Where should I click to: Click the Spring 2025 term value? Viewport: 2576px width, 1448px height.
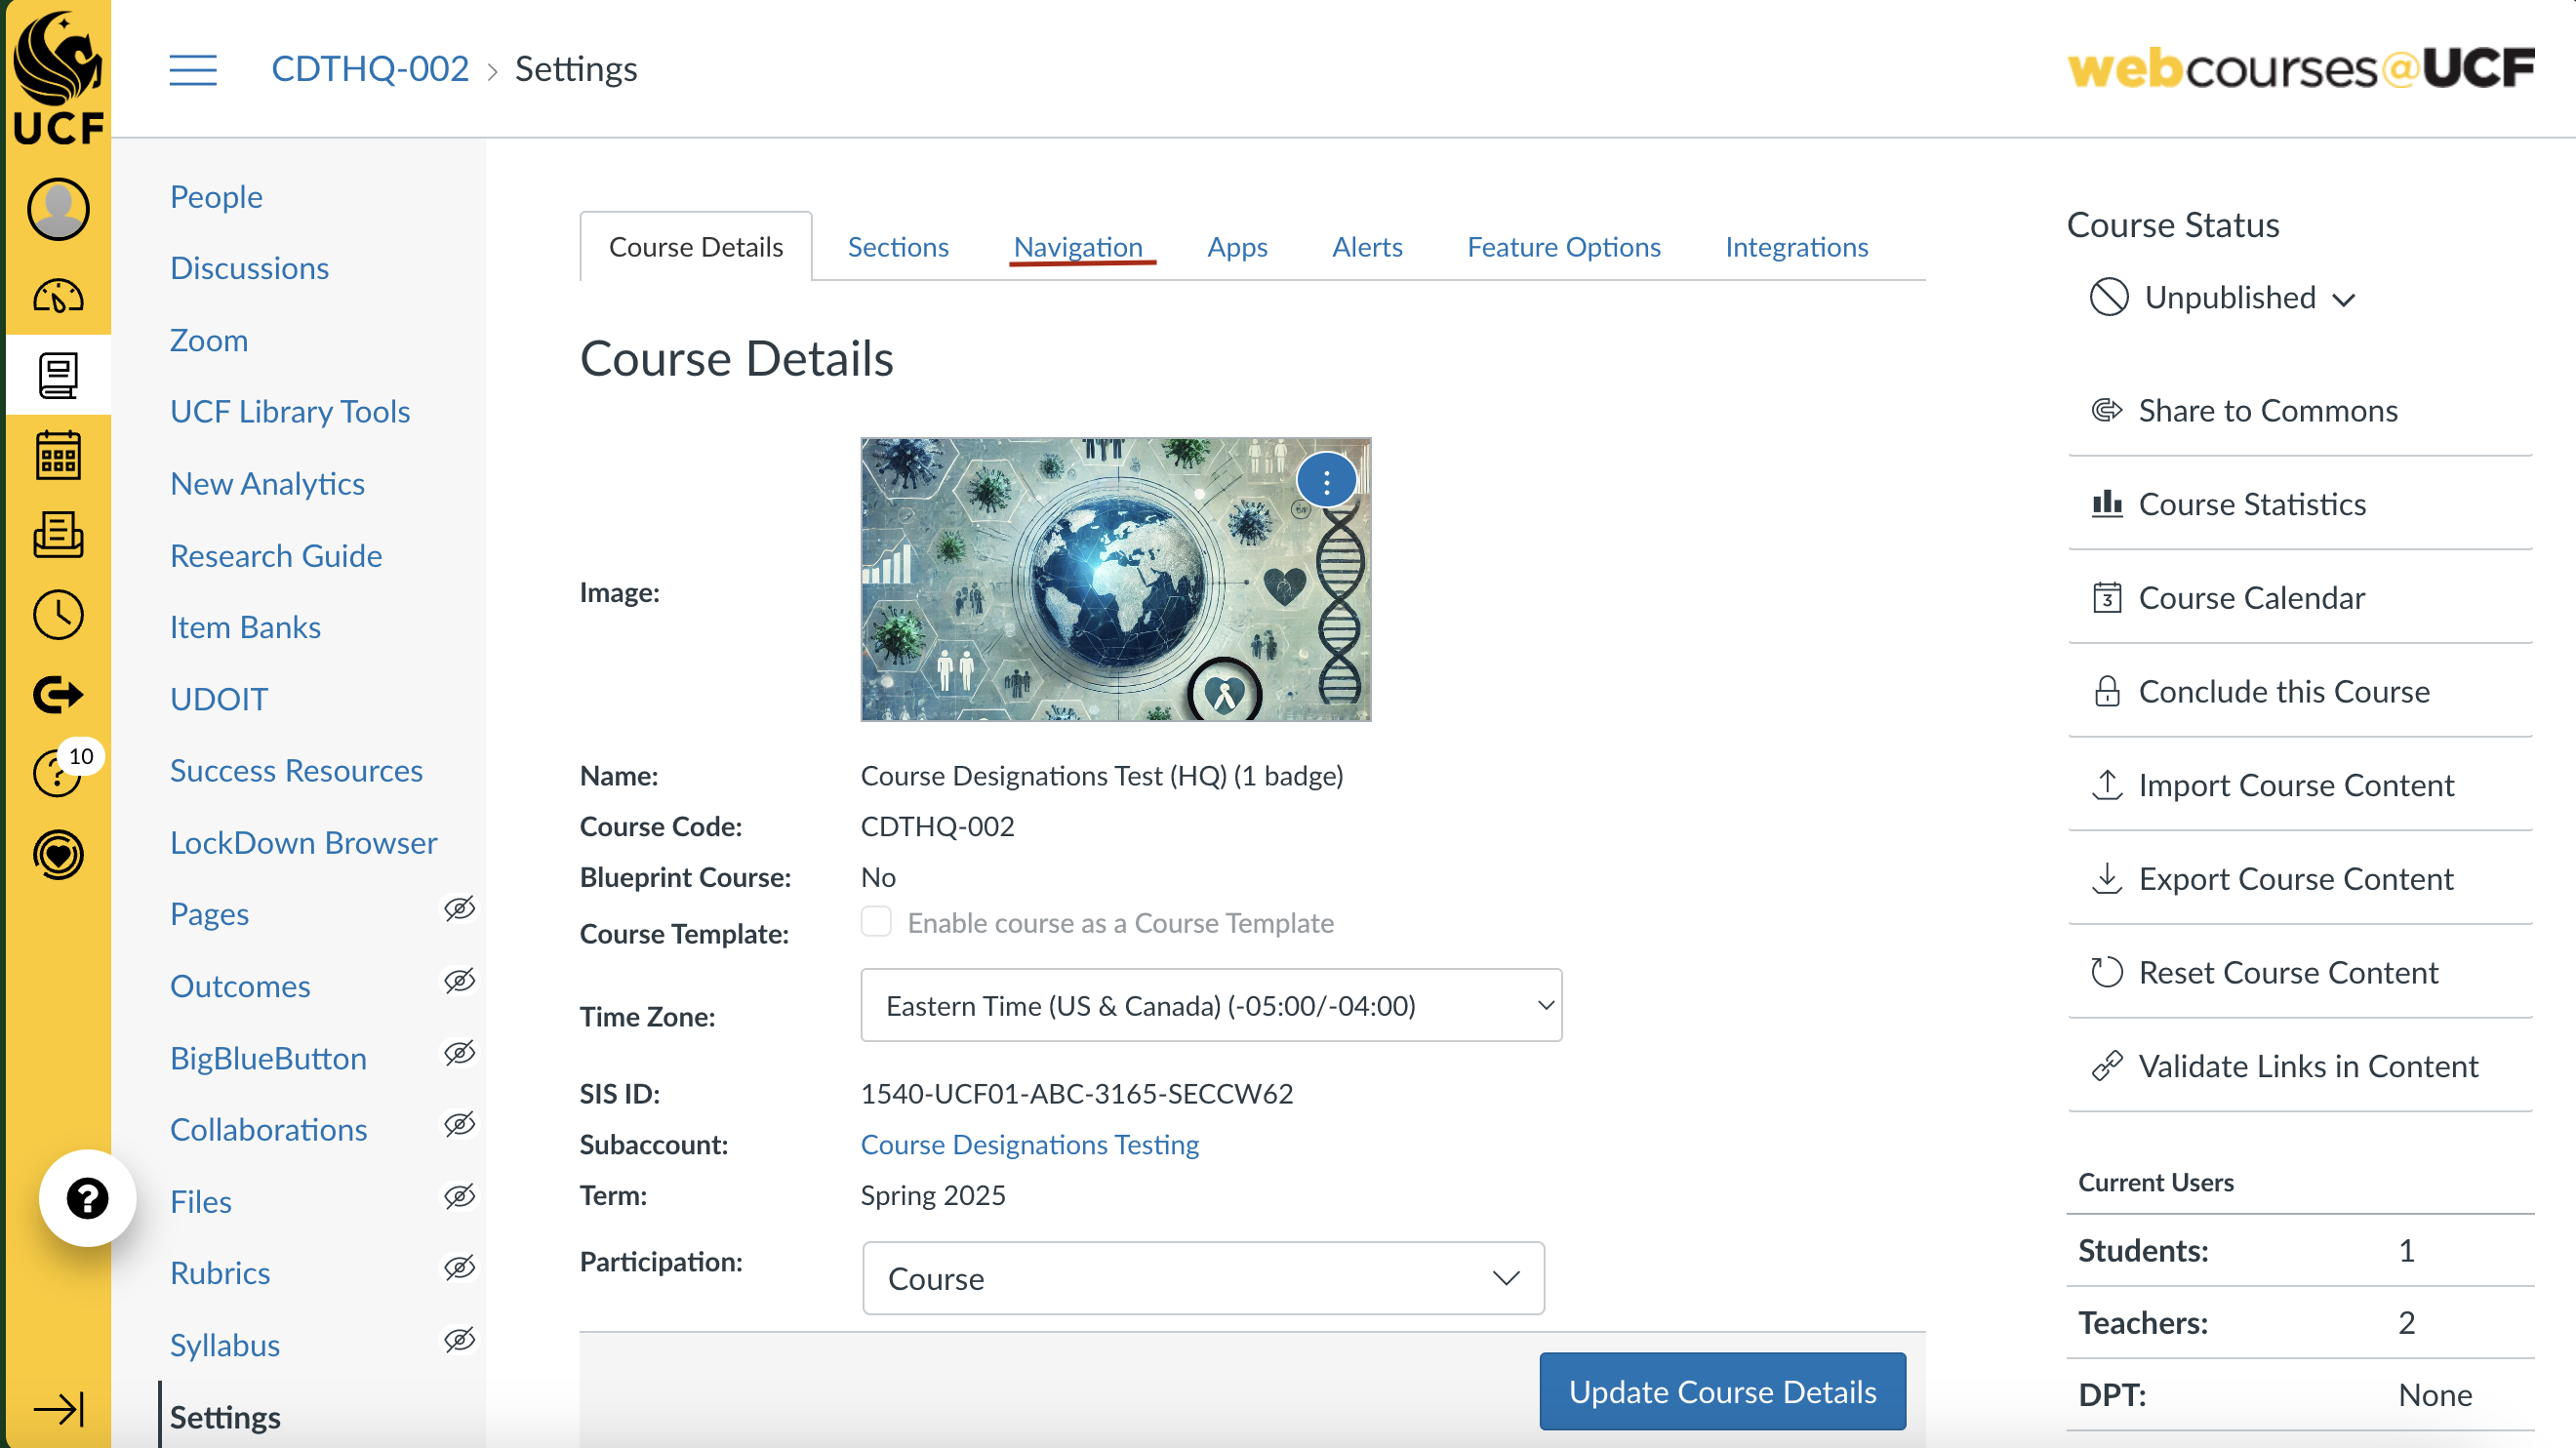pyautogui.click(x=933, y=1195)
